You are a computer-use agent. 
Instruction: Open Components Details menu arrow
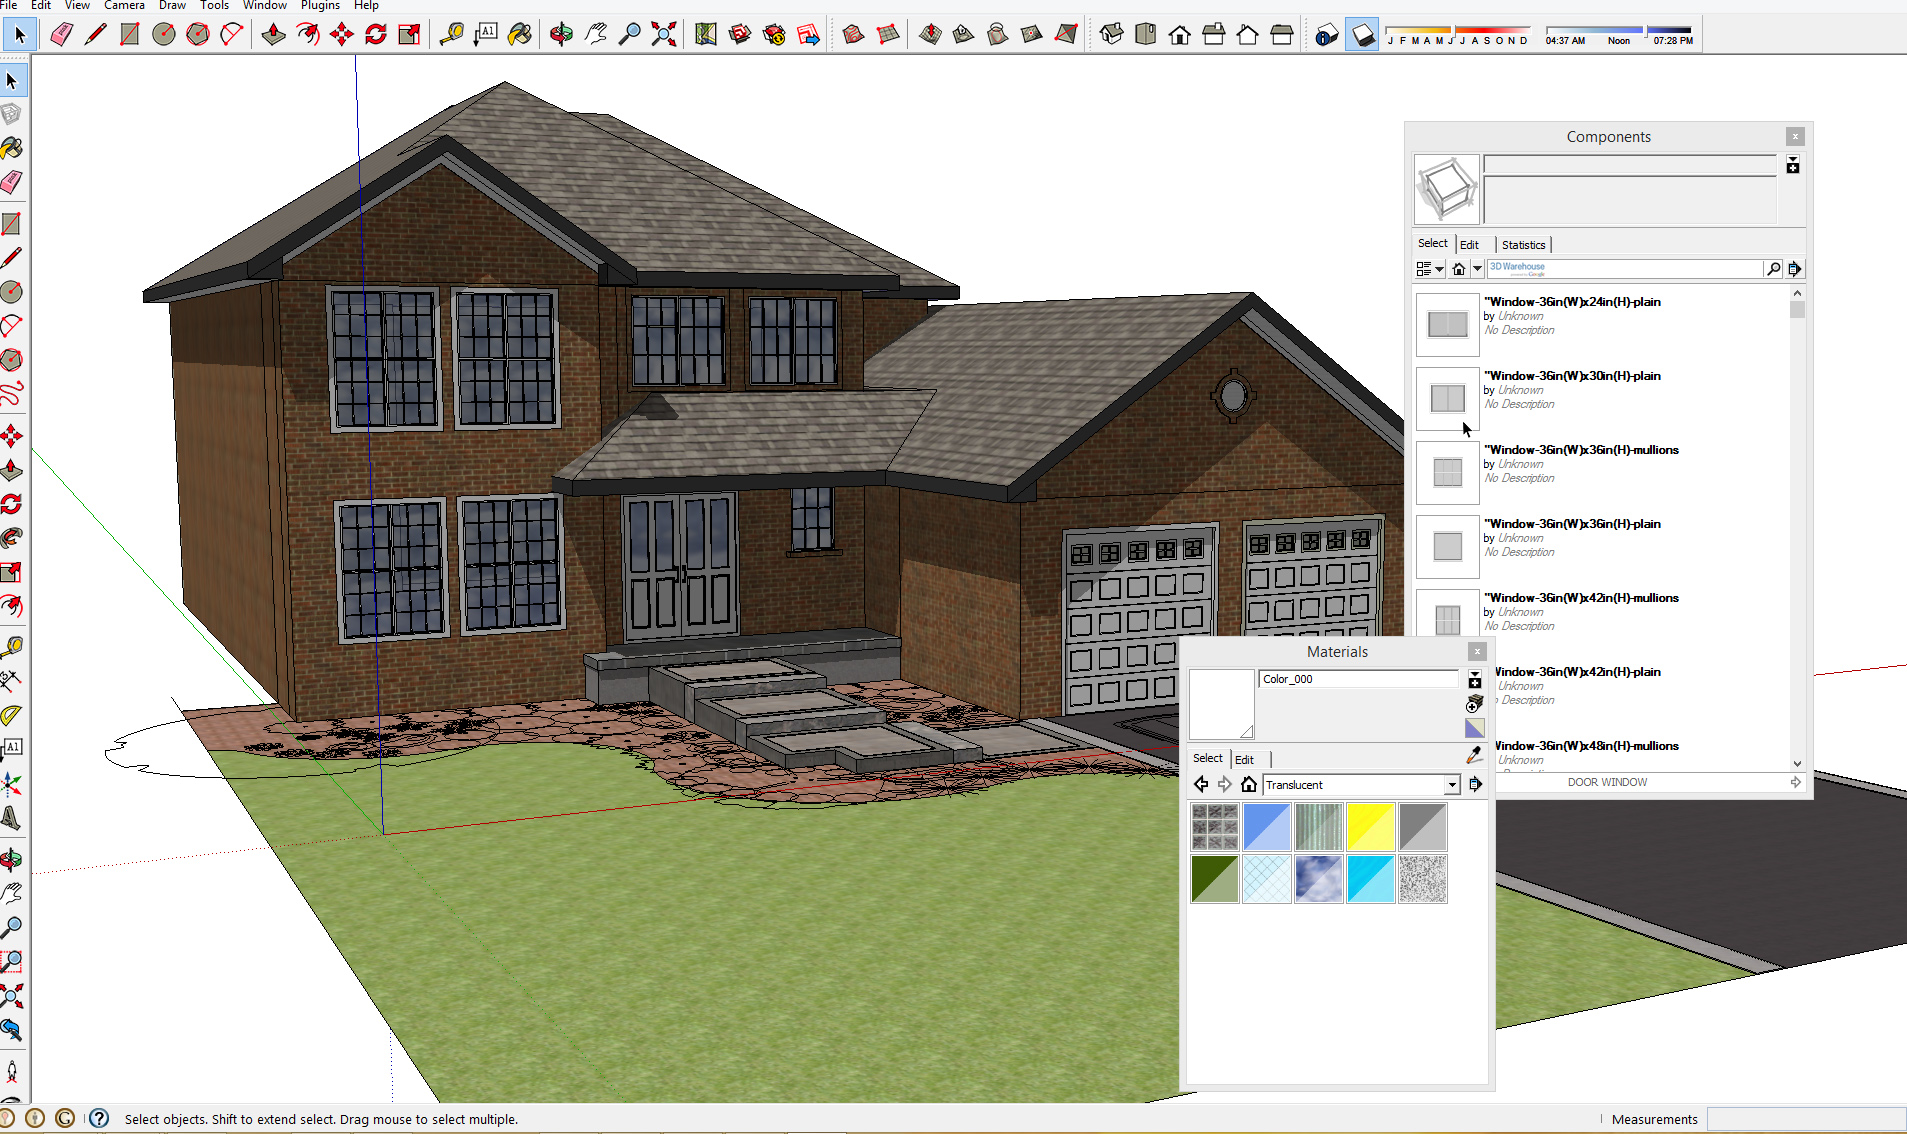pos(1795,268)
